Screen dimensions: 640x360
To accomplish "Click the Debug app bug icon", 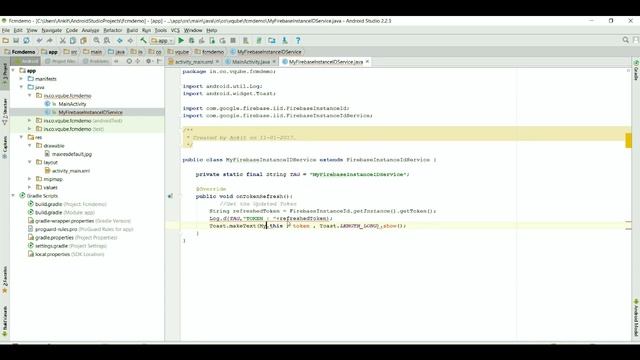I will tap(191, 40).
